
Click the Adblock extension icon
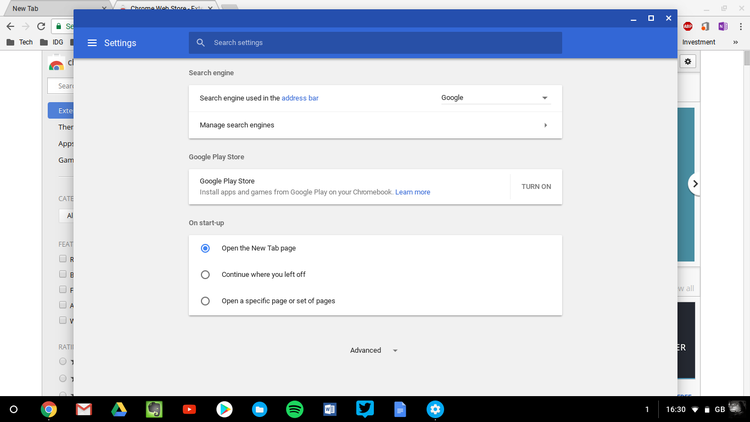point(688,26)
